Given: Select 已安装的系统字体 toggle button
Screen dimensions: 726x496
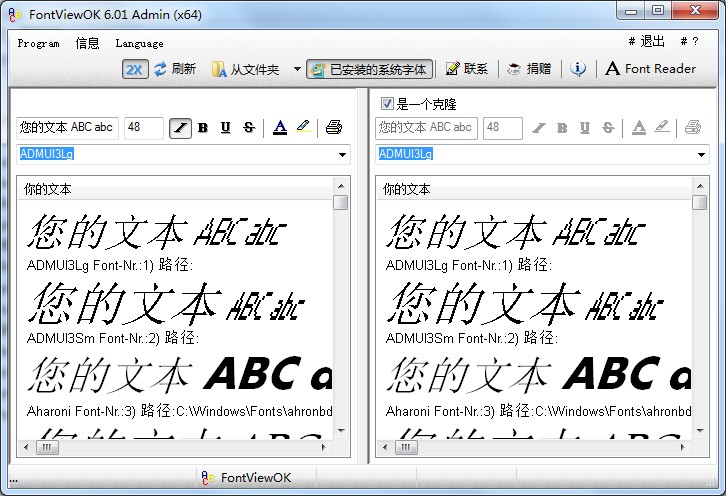Looking at the screenshot, I should click(369, 69).
